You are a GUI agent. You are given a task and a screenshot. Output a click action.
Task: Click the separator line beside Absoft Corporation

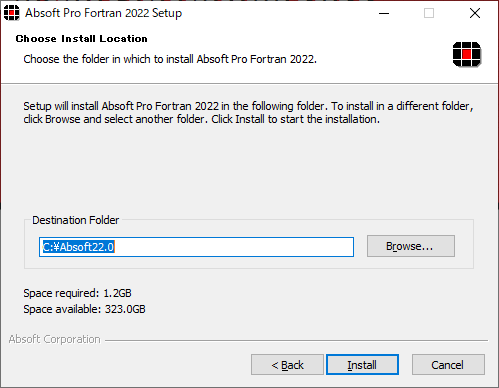pos(296,340)
